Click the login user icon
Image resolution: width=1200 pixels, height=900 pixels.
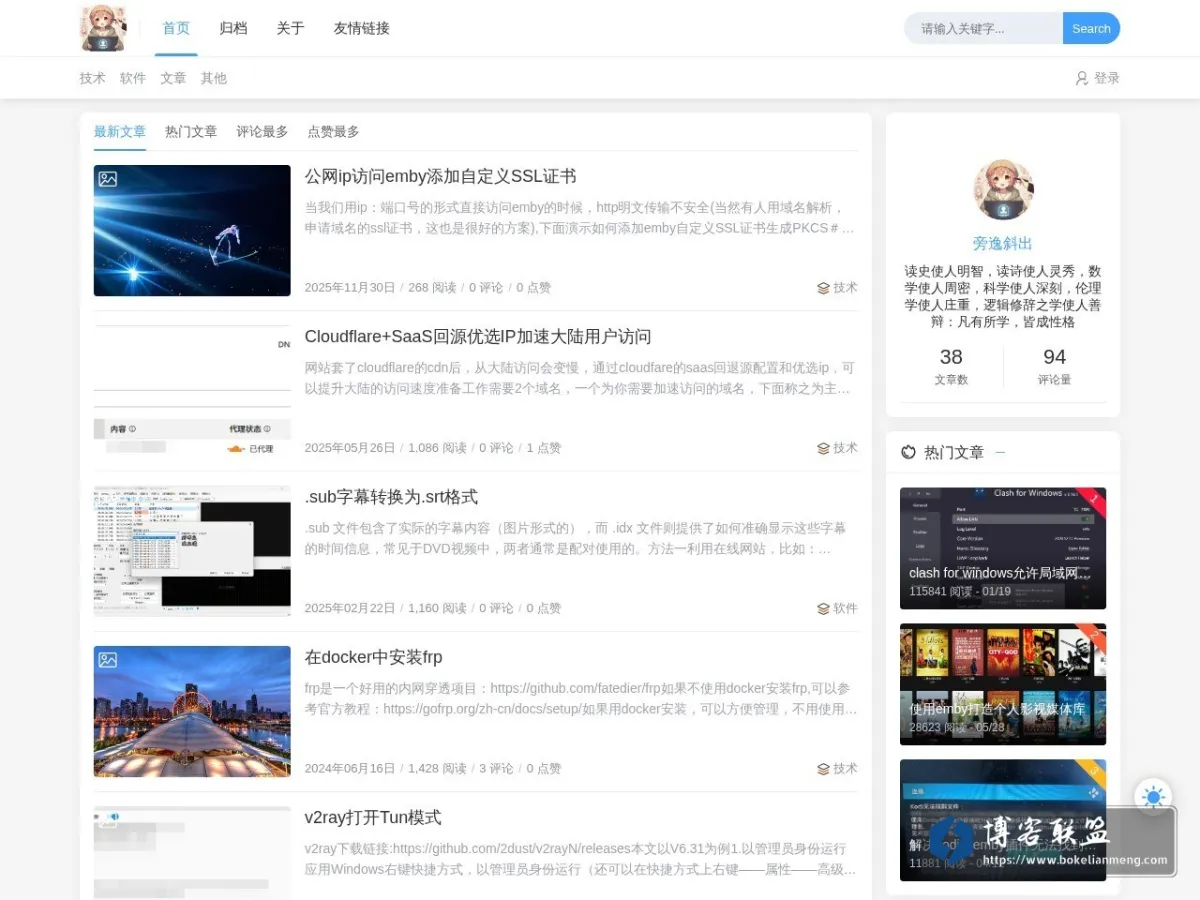click(1081, 78)
